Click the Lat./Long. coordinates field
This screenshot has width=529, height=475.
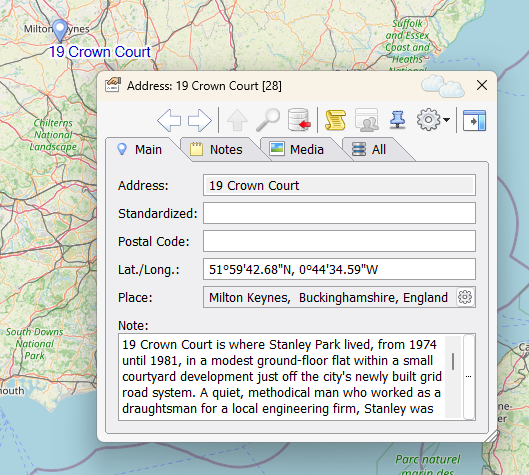click(339, 269)
